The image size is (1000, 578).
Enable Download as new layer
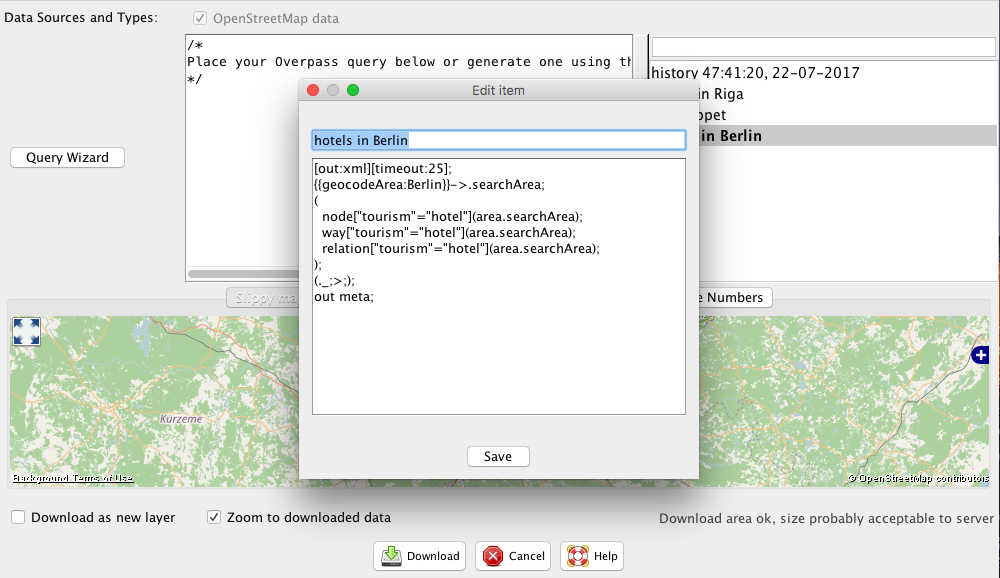click(x=19, y=518)
